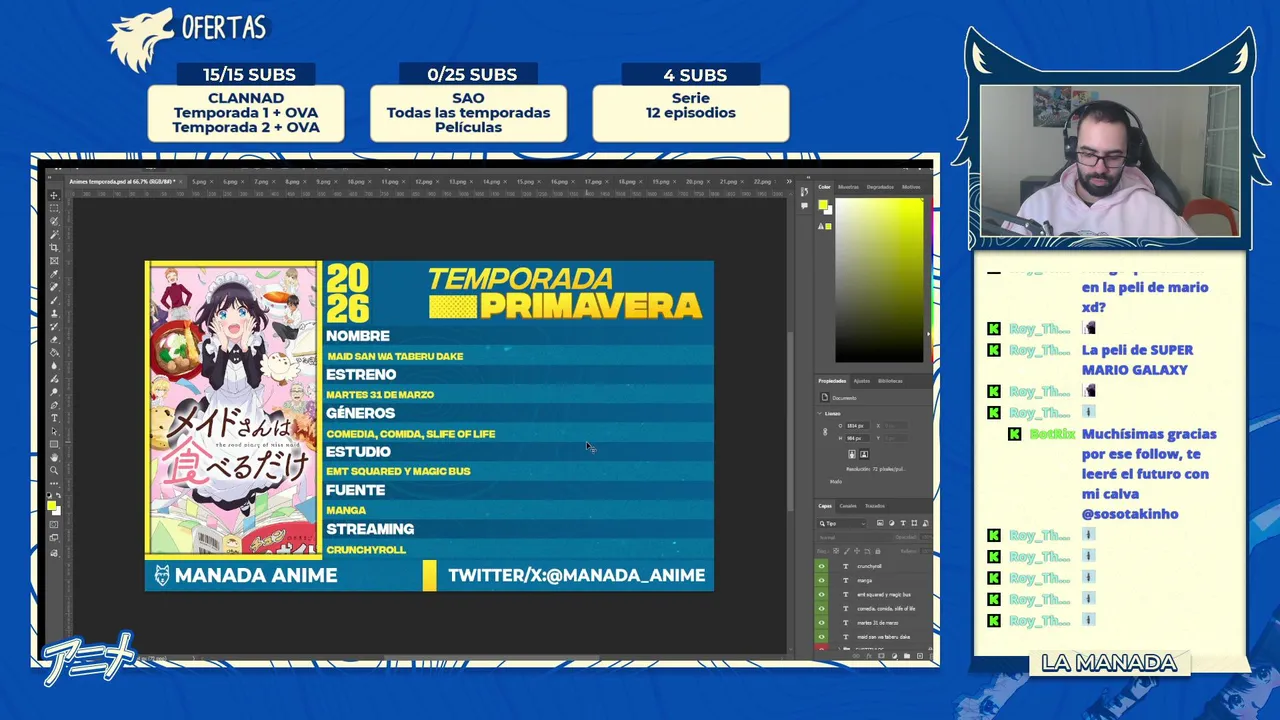The height and width of the screenshot is (720, 1280).
Task: Select the Magic Wand tool
Action: point(54,233)
